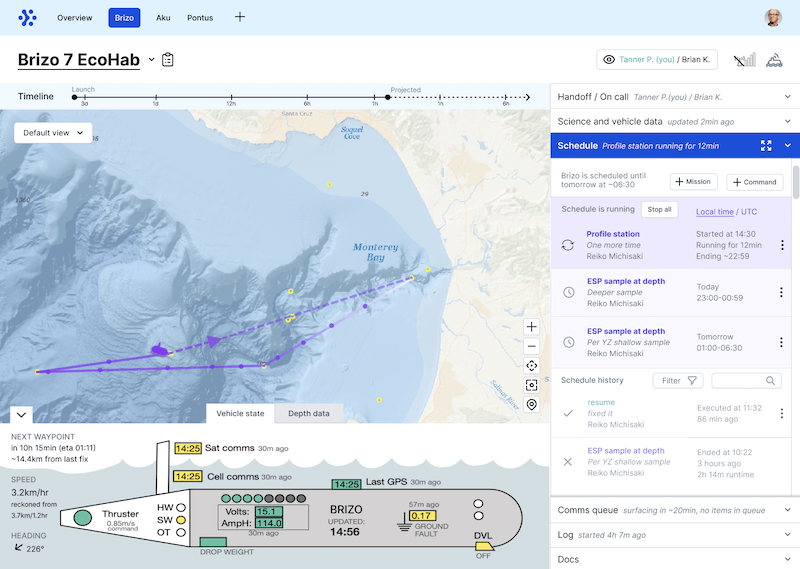Click the schedule history search field
Viewport: 800px width, 569px height.
(x=746, y=380)
